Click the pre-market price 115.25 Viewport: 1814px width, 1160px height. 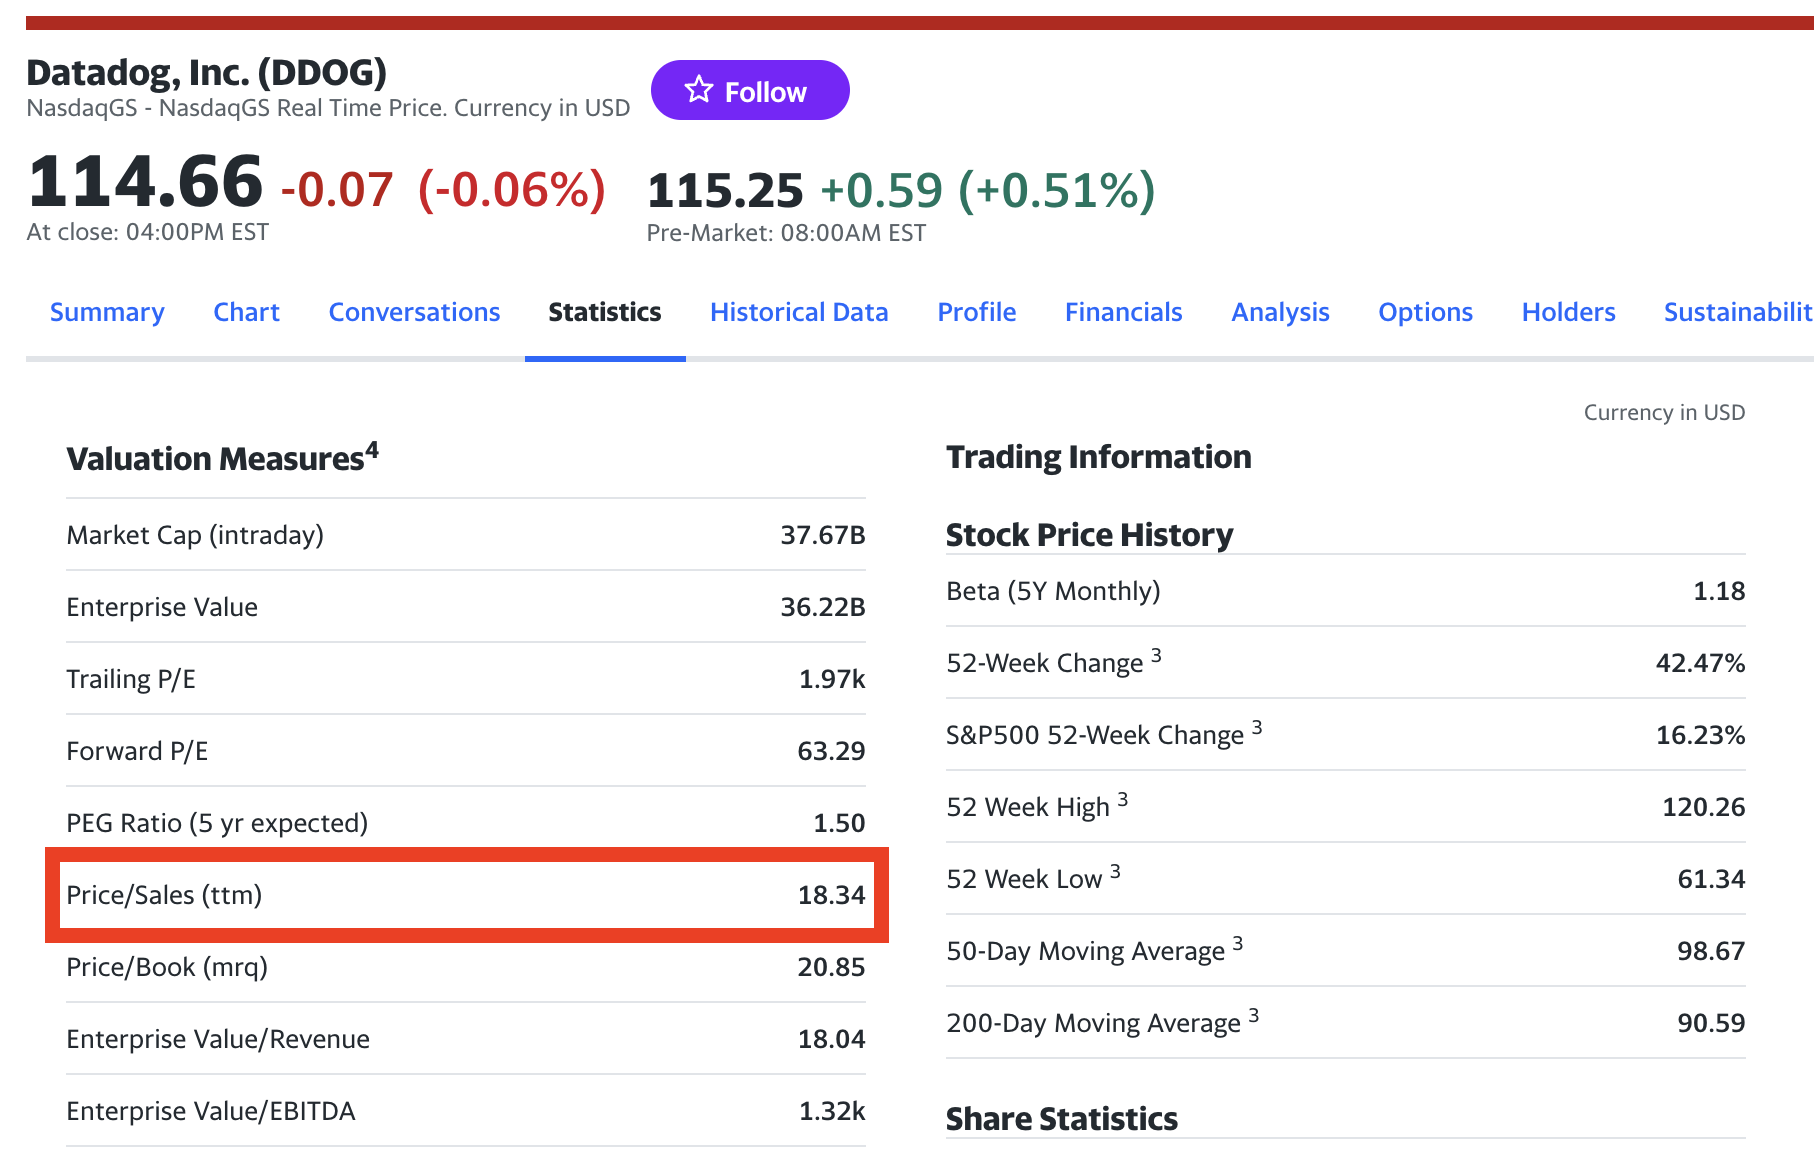[x=725, y=190]
